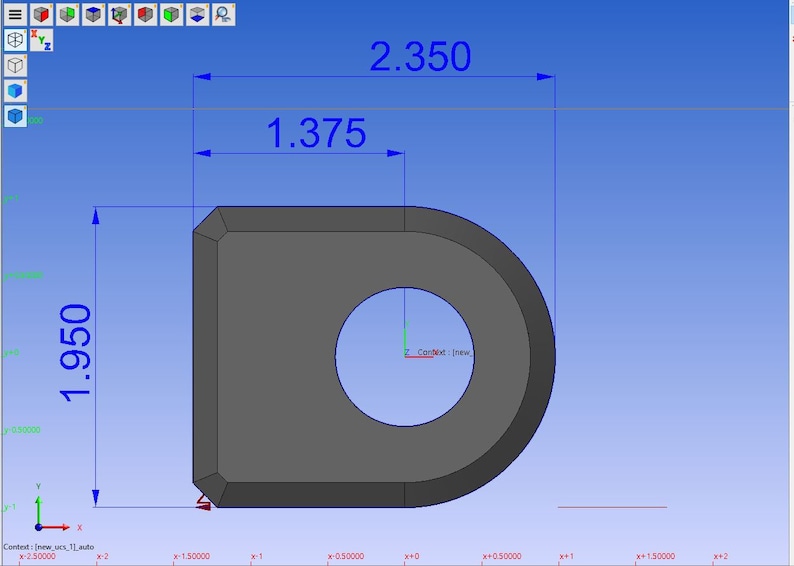Screen dimensions: 794x566
Task: Open the hamburger menu button
Action: (x=15, y=15)
